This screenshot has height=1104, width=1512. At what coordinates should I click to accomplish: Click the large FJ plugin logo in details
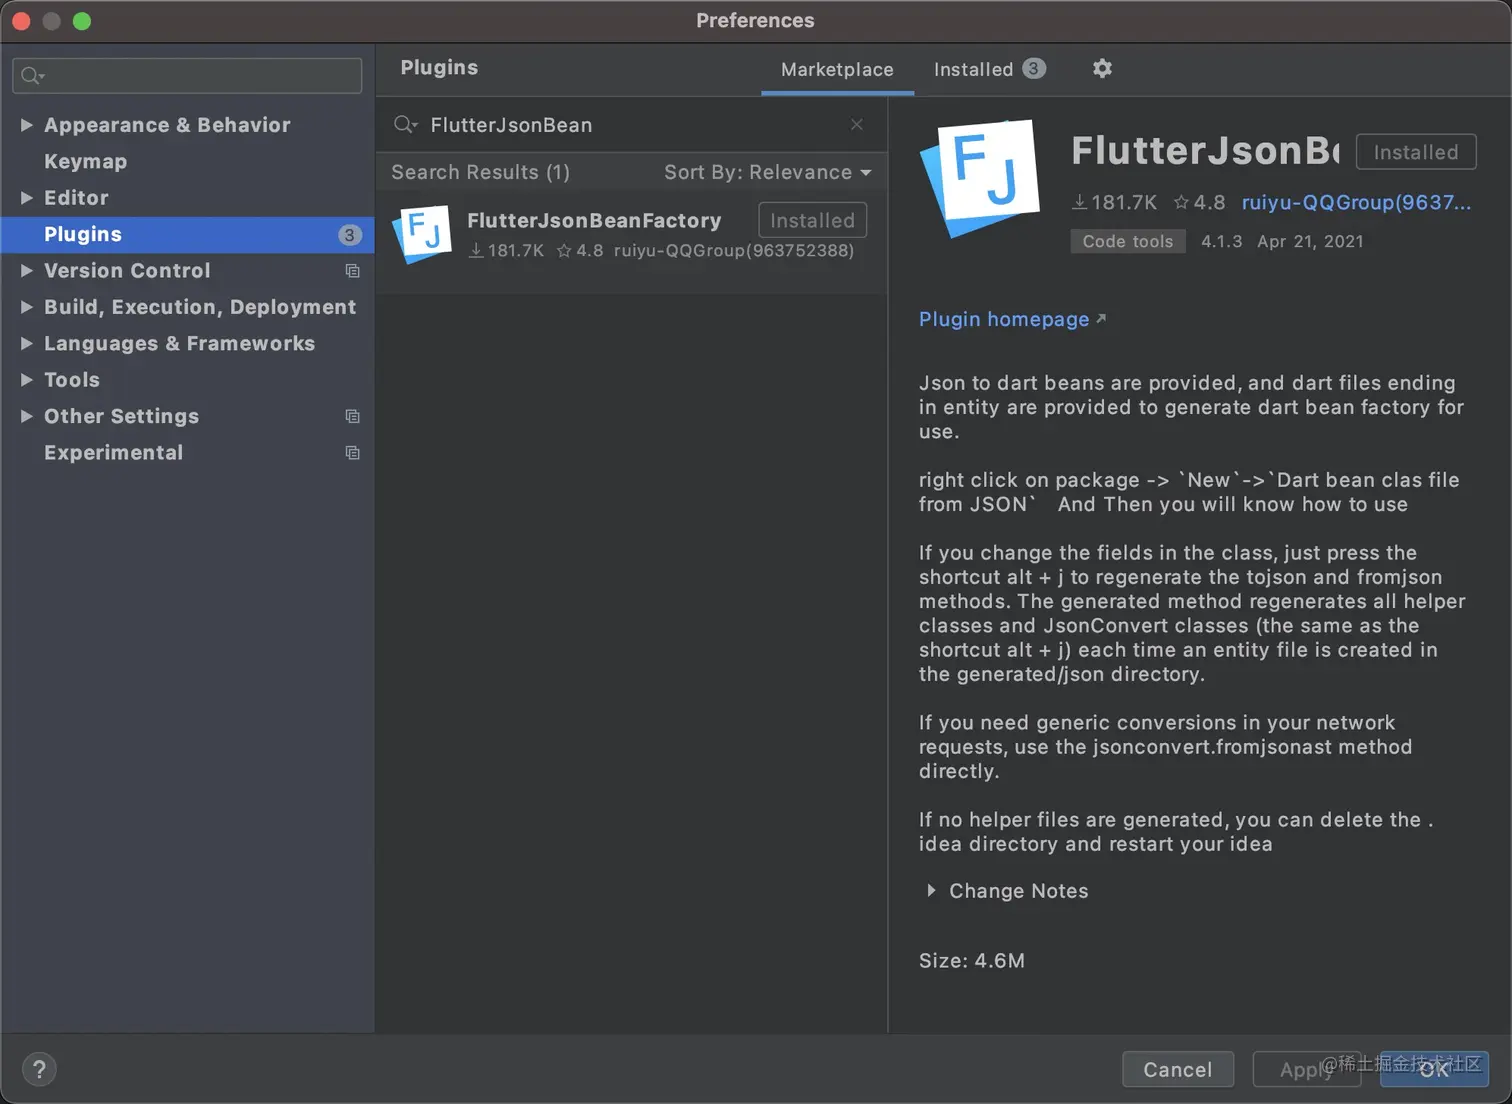point(982,178)
